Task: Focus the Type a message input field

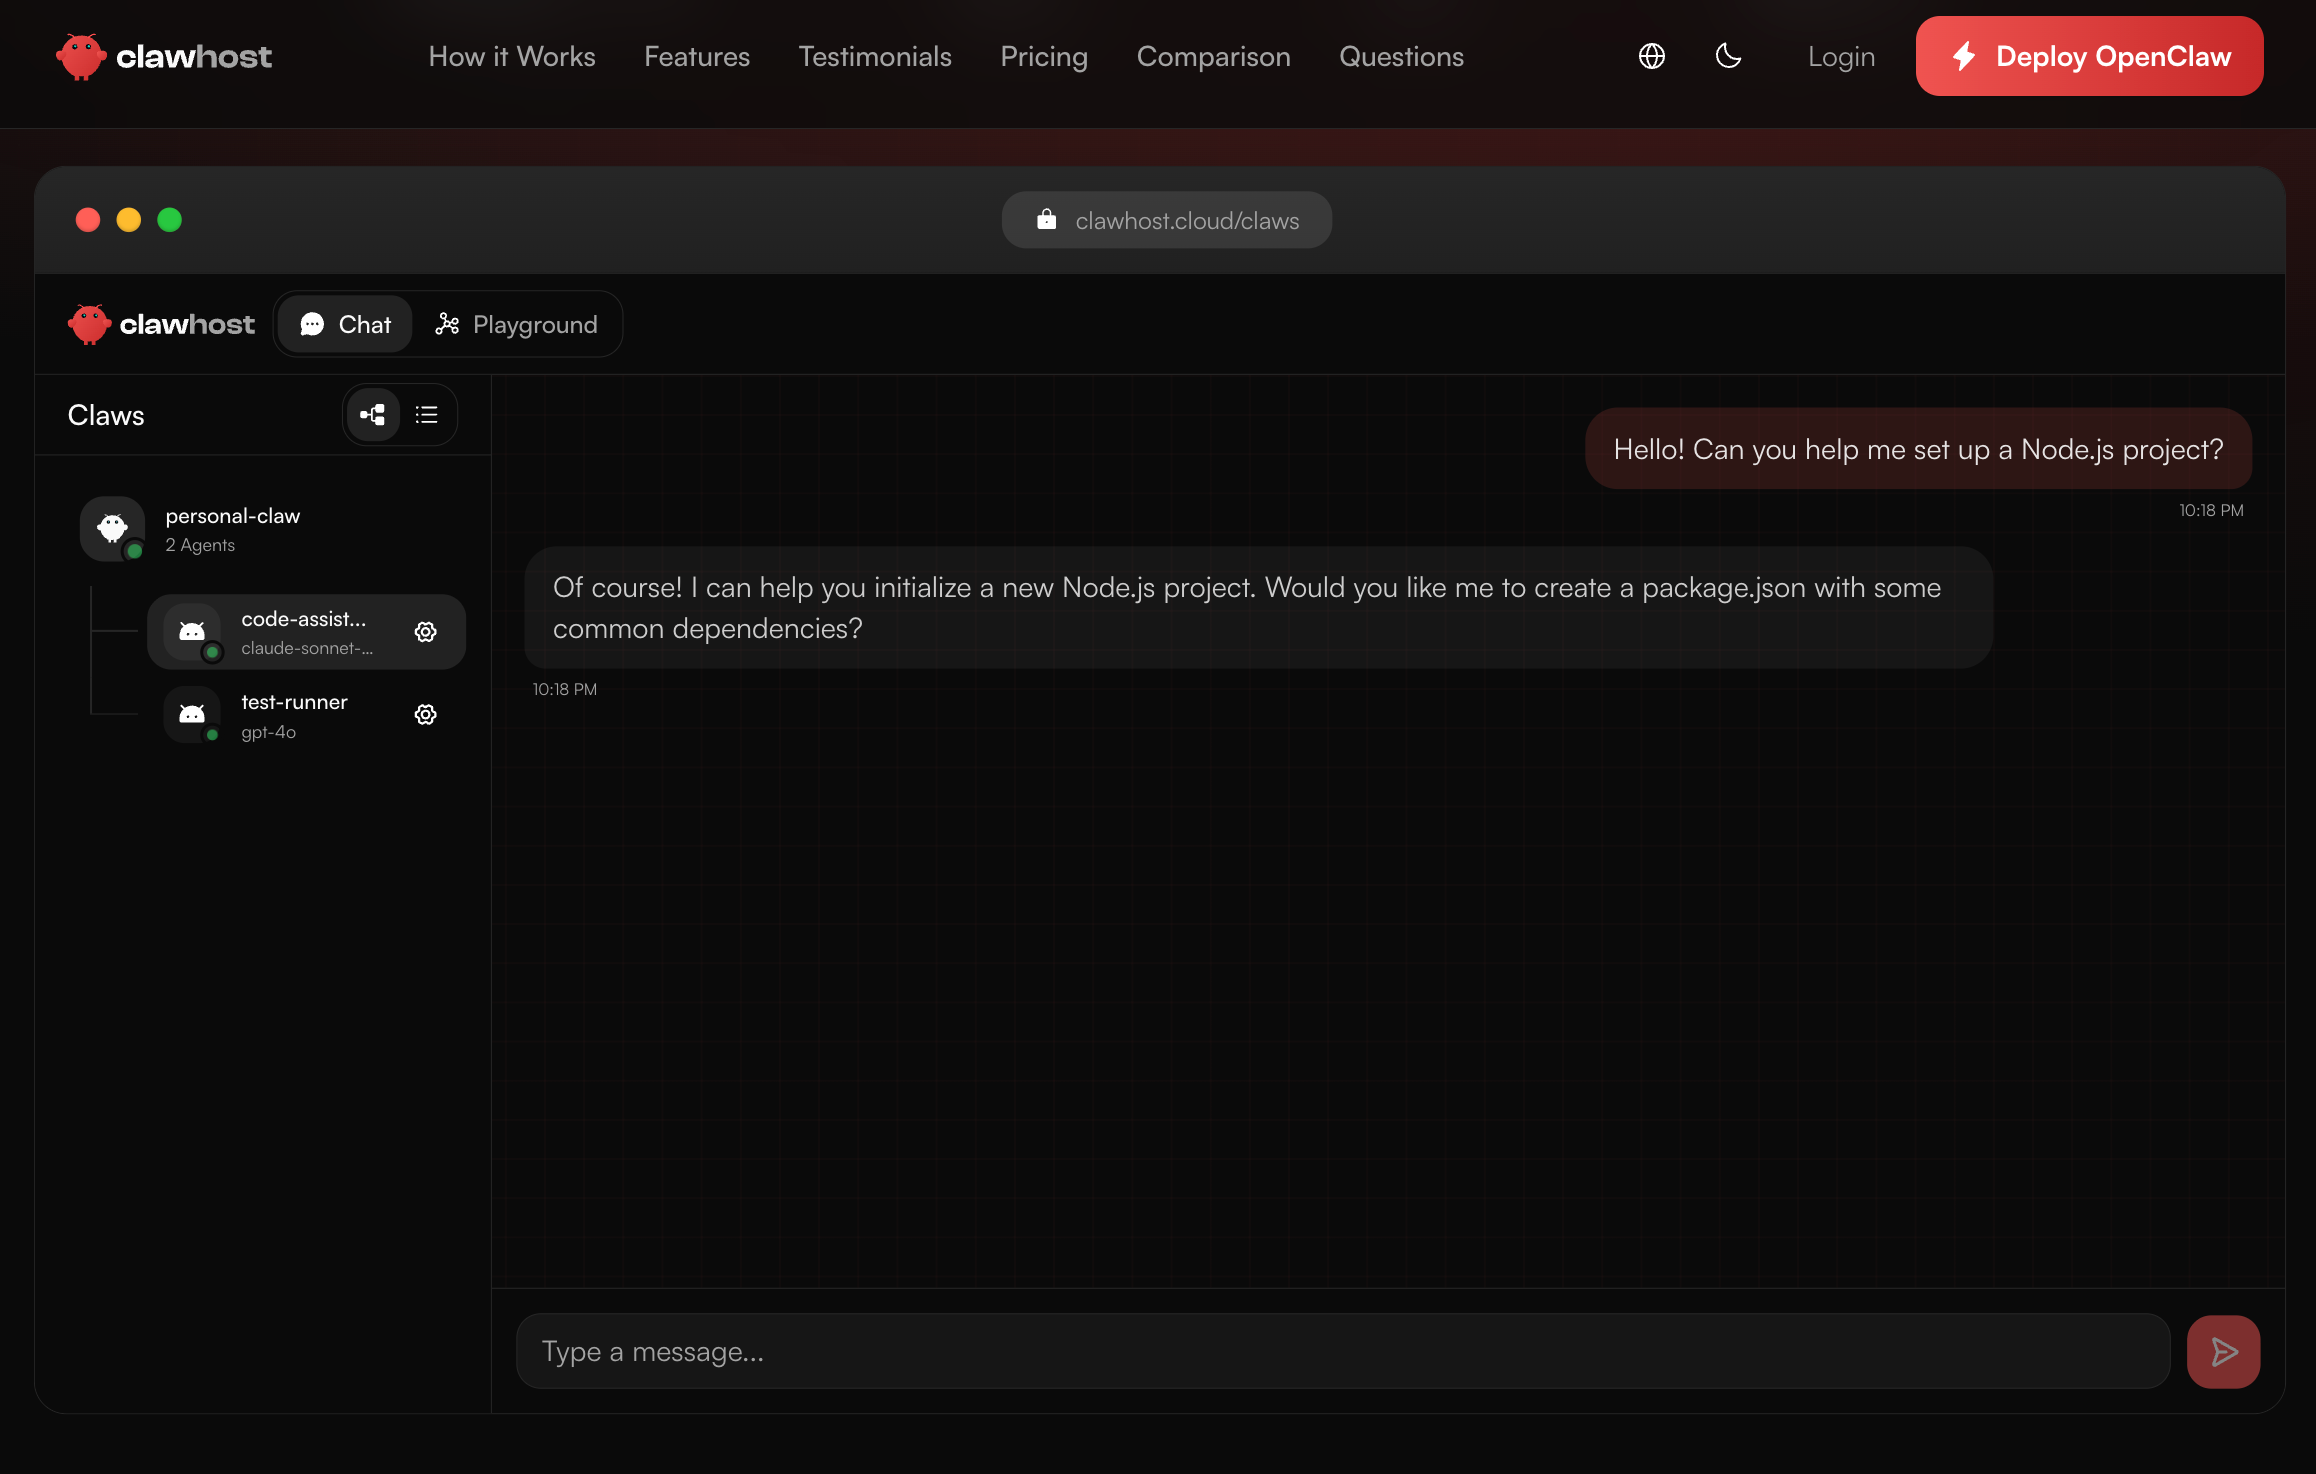Action: [x=1342, y=1352]
